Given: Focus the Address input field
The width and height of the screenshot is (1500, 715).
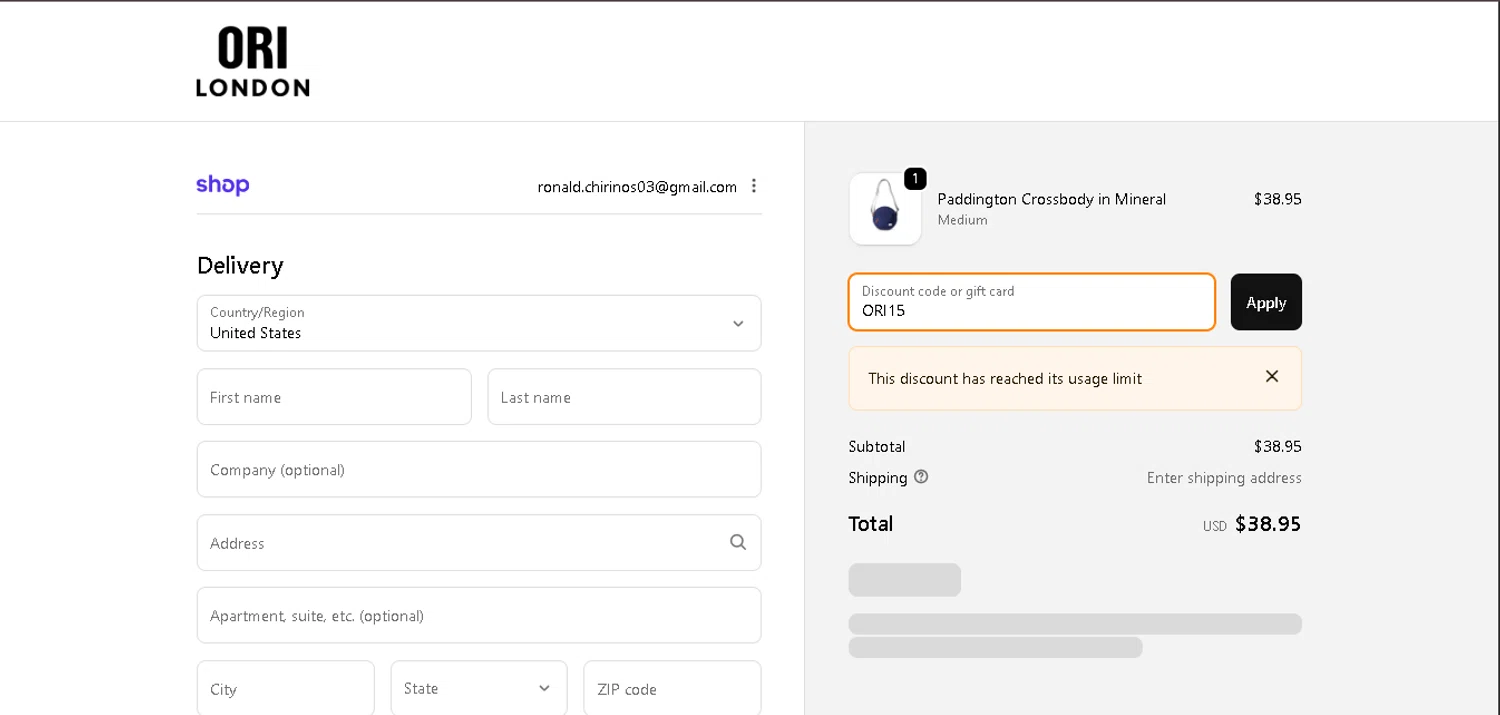Looking at the screenshot, I should pos(479,543).
